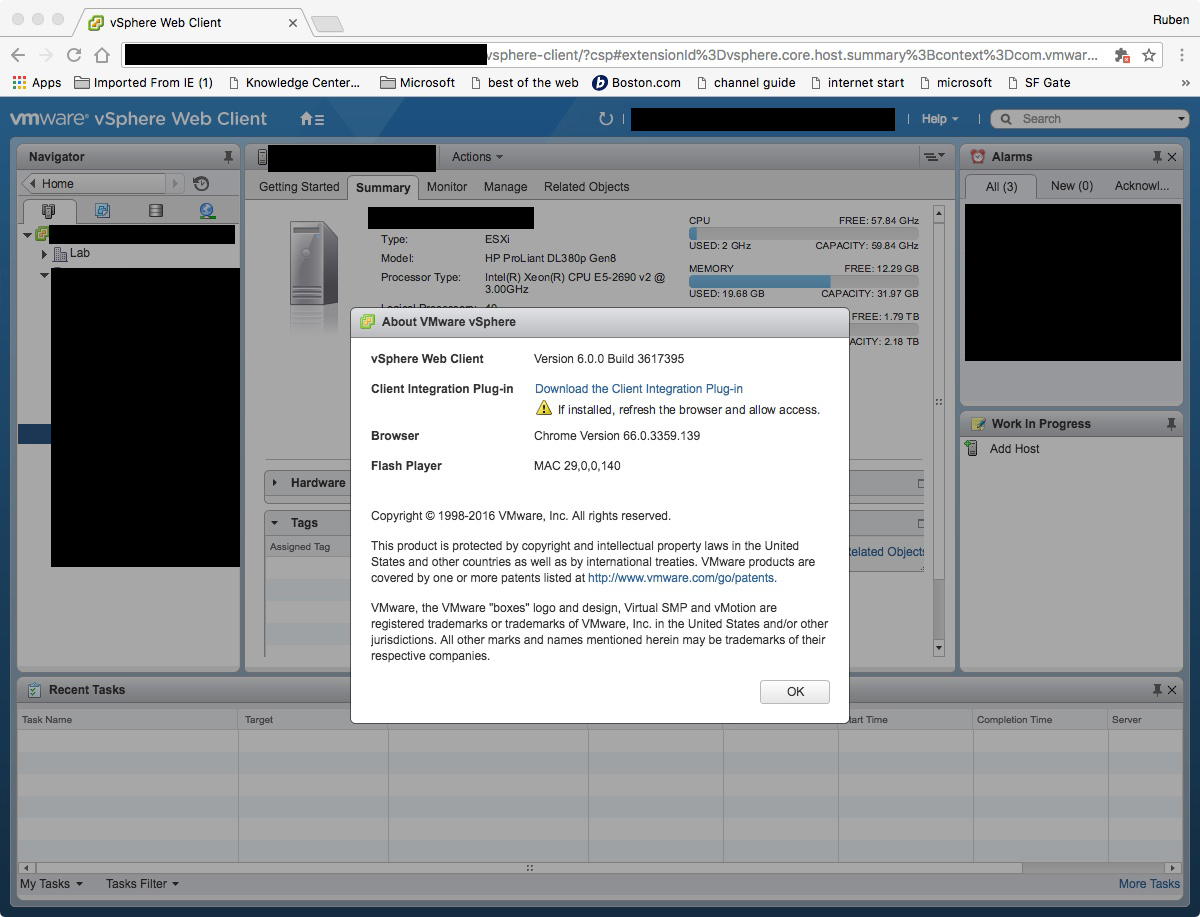Open the Actions dropdown
This screenshot has height=917, width=1200.
point(477,157)
